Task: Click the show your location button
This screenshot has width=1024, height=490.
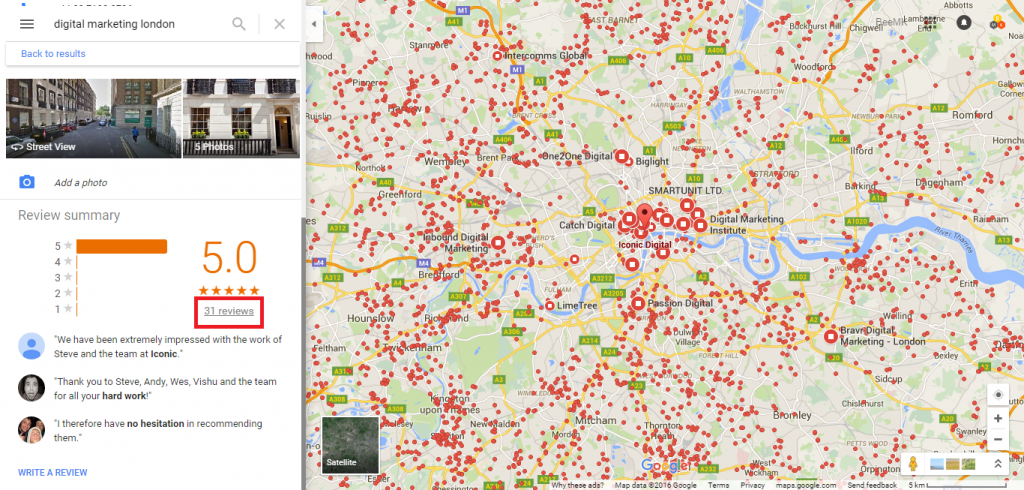Action: click(998, 395)
